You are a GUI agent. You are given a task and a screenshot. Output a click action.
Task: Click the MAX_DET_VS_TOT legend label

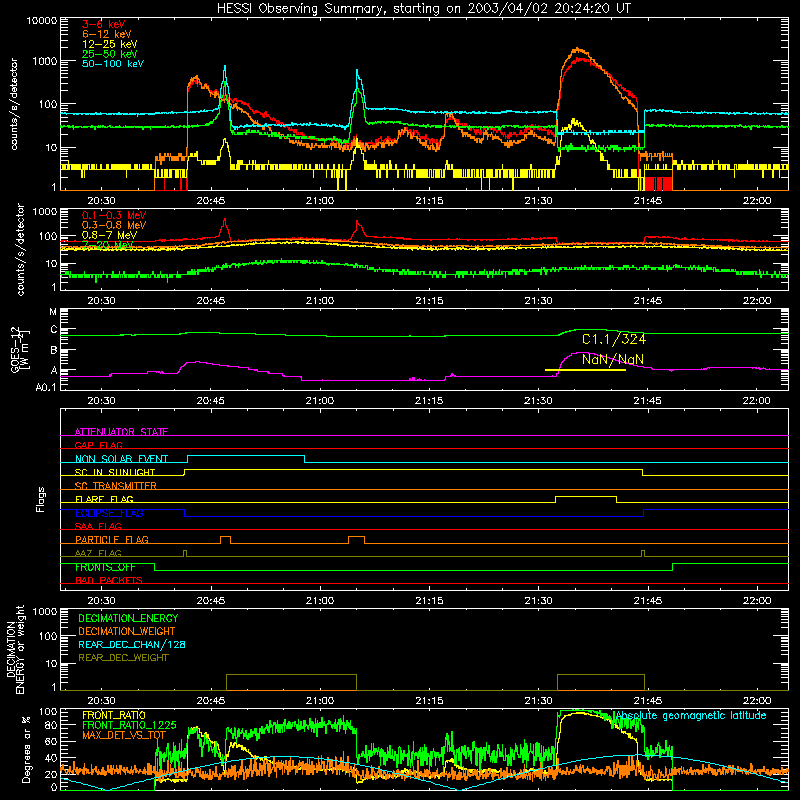click(x=124, y=735)
